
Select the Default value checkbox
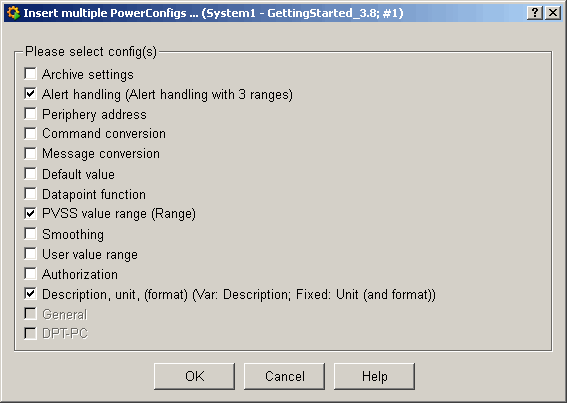(x=30, y=174)
